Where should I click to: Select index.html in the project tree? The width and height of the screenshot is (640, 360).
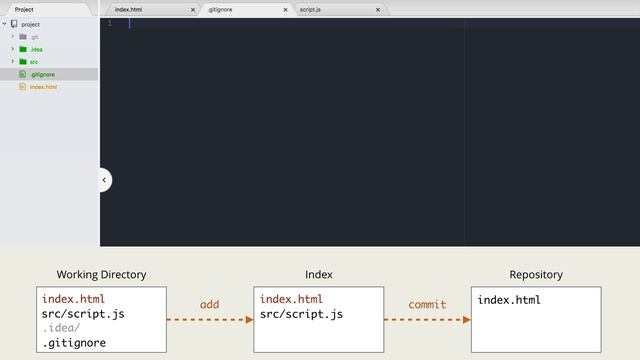click(43, 87)
